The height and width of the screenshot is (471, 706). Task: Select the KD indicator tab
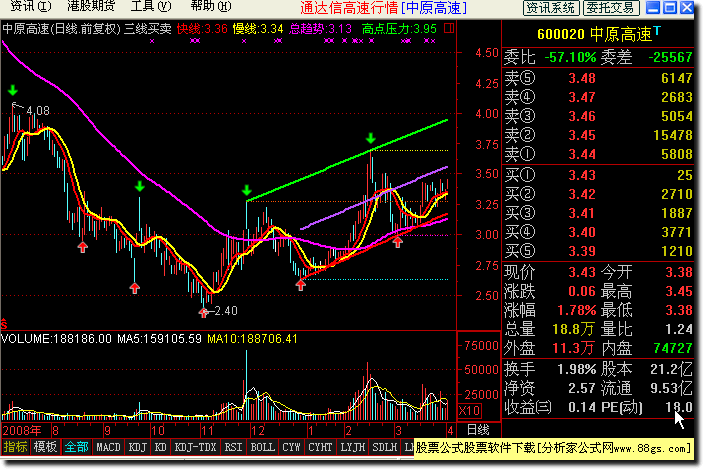(x=160, y=447)
